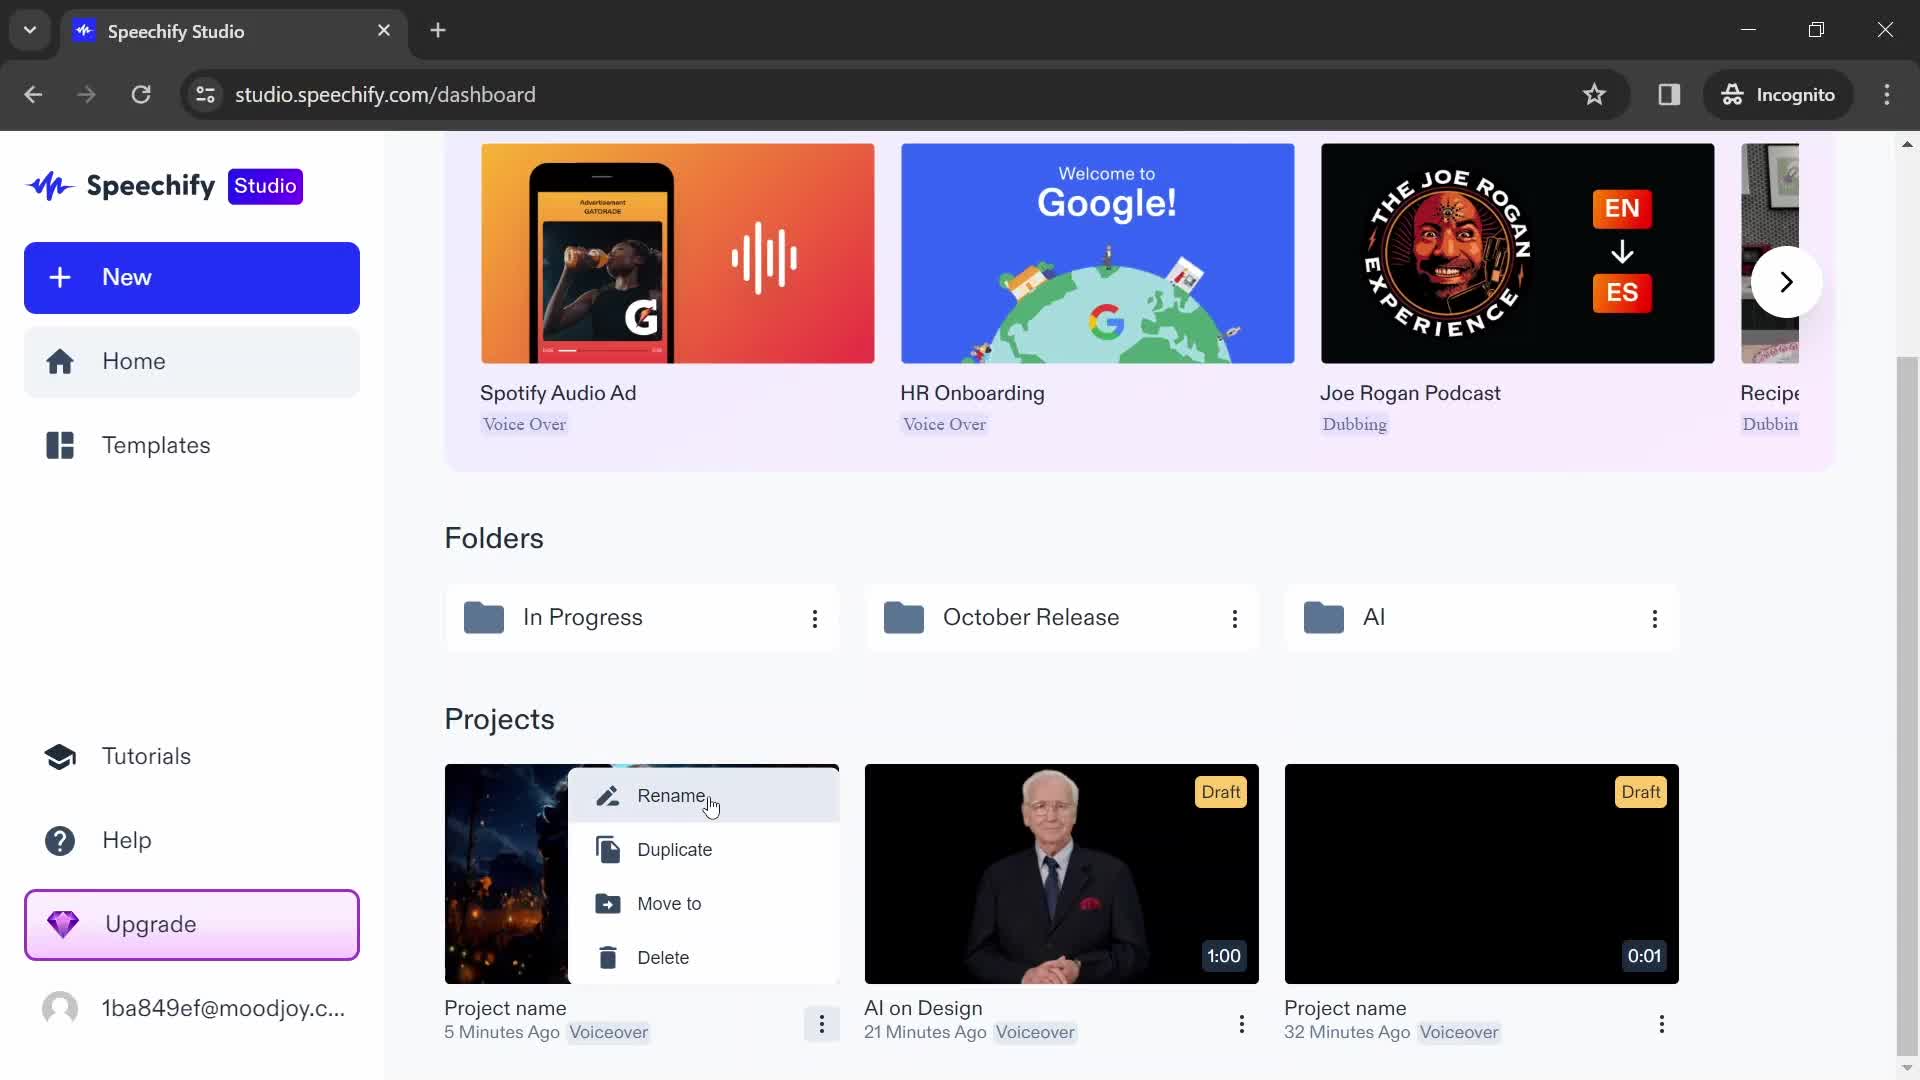The height and width of the screenshot is (1080, 1920).
Task: Click the New project button
Action: pos(192,278)
